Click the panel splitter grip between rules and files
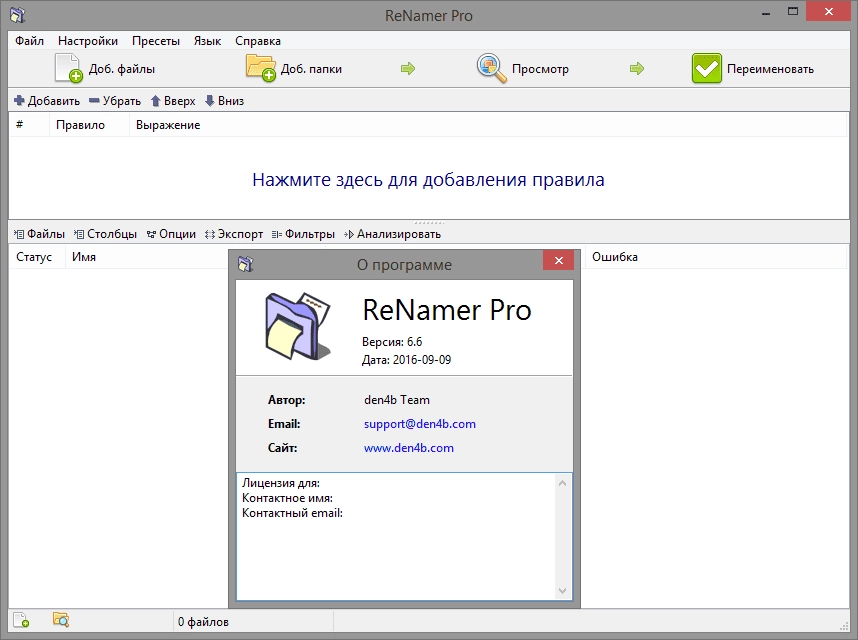This screenshot has width=858, height=640. pyautogui.click(x=429, y=223)
